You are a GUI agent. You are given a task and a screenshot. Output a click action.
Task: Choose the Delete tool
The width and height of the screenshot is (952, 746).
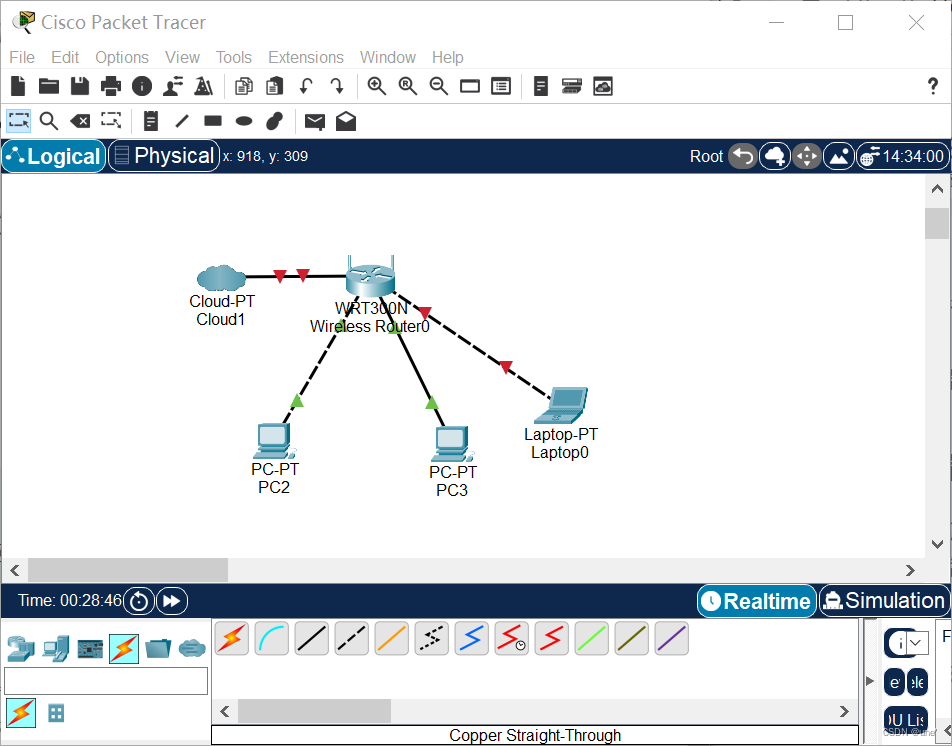tap(80, 121)
